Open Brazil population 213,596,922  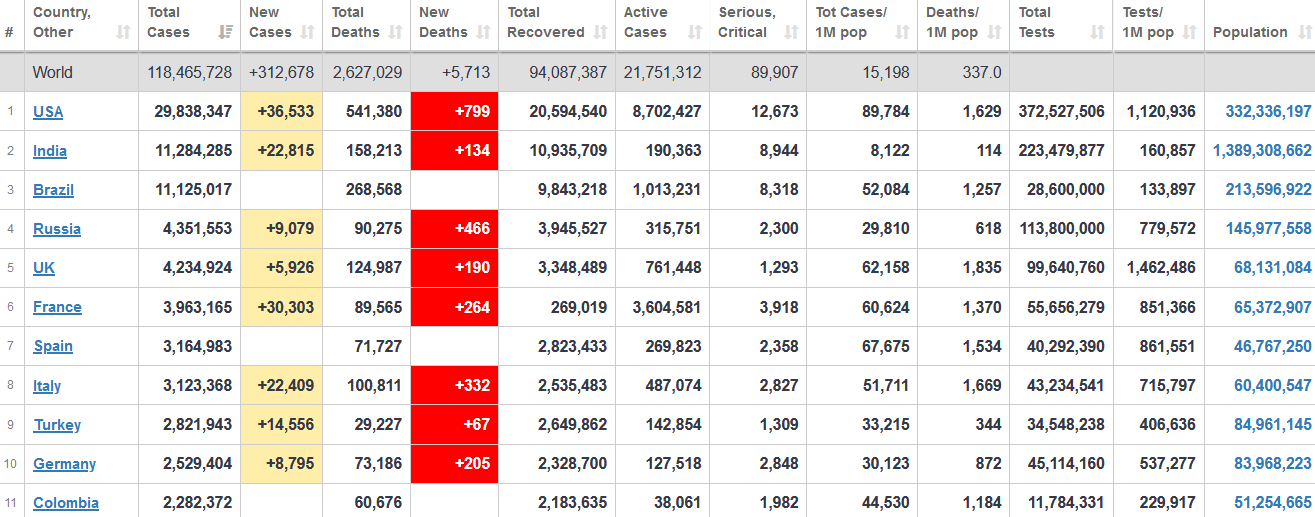(x=1269, y=190)
